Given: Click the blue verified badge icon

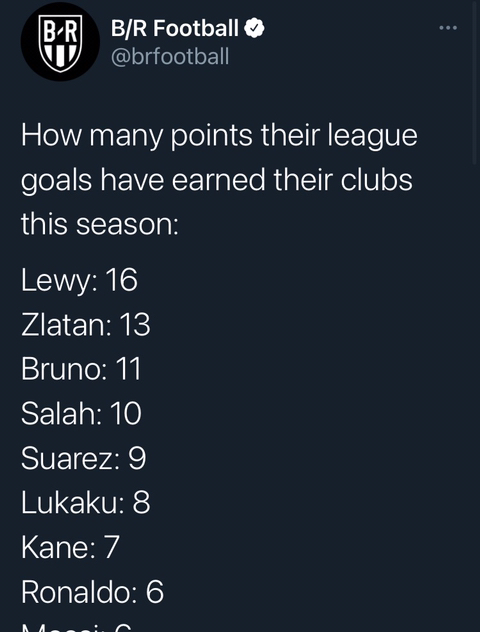Looking at the screenshot, I should click(x=254, y=28).
